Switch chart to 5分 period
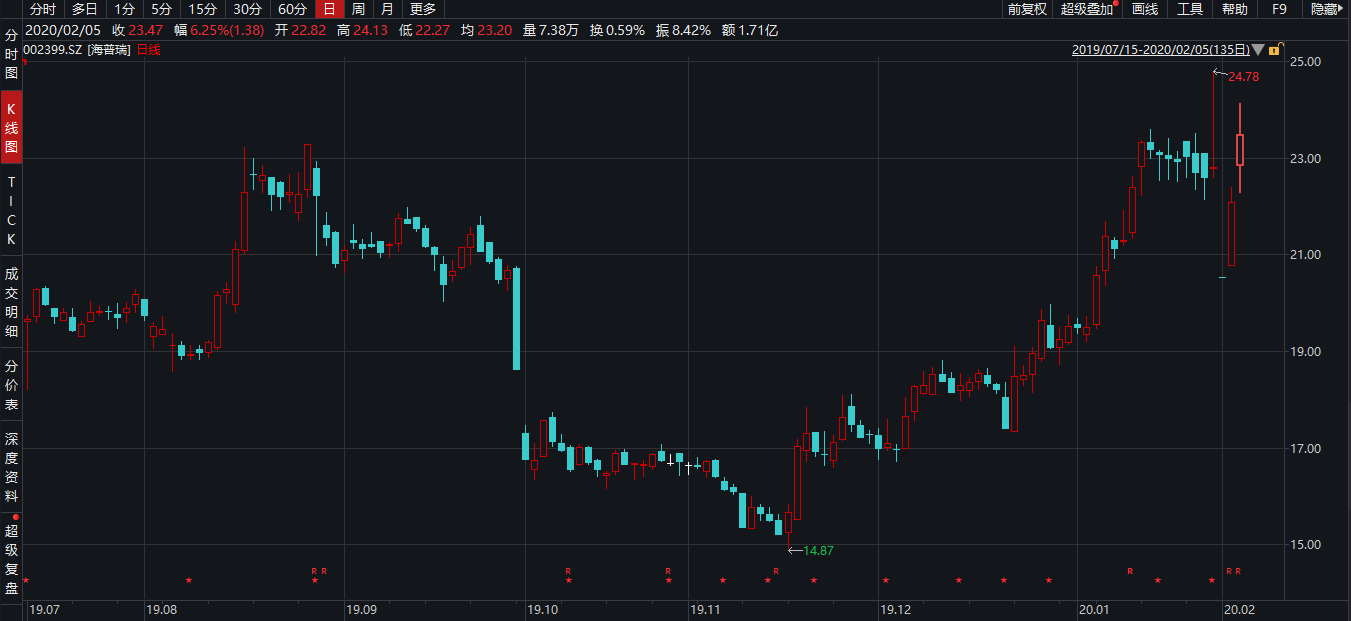This screenshot has width=1351, height=621. click(162, 9)
